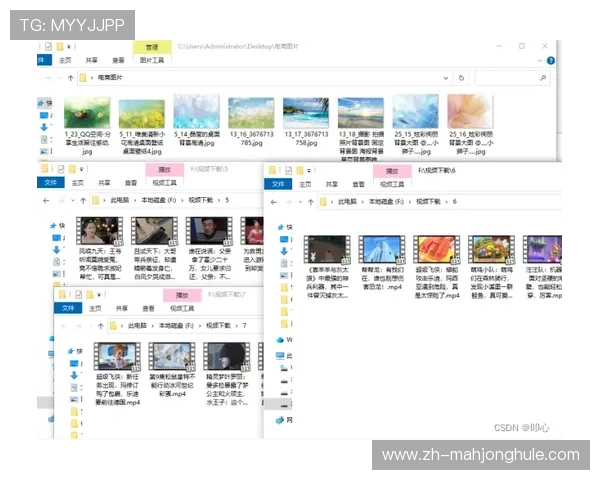Open recent locations dropdown in folder 5 window
The image size is (600, 480).
coord(73,201)
